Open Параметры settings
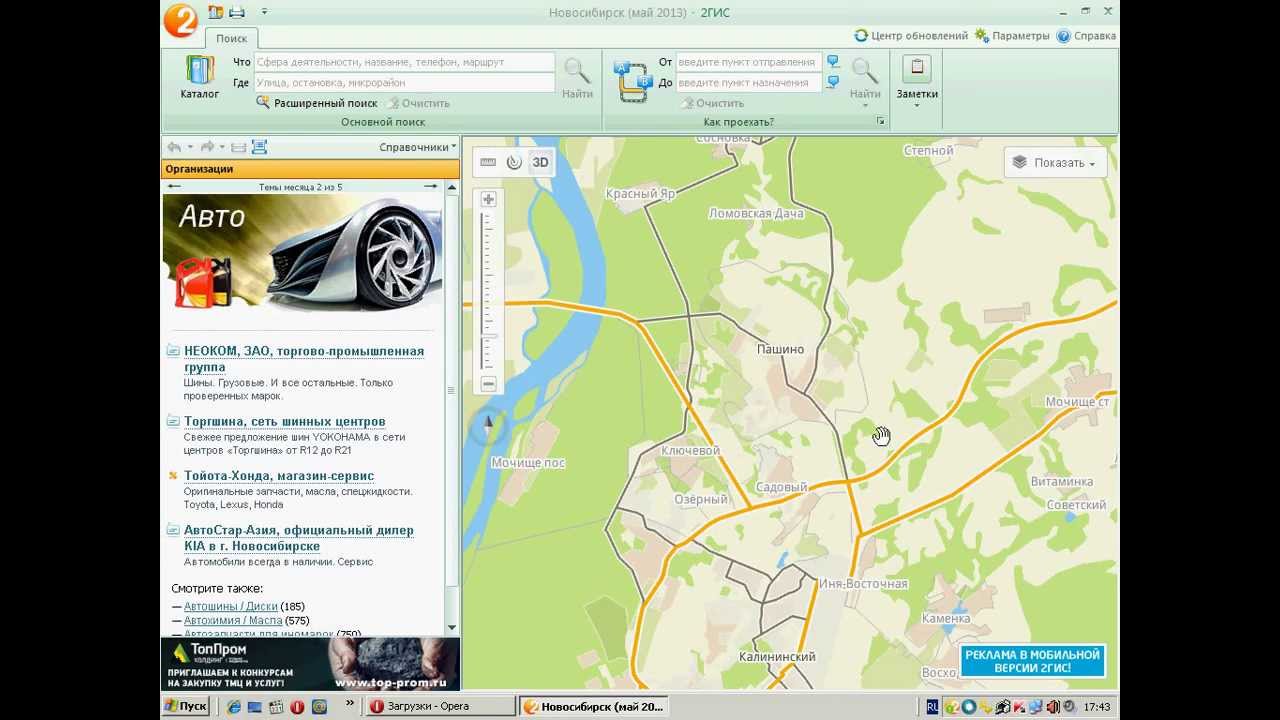Image resolution: width=1280 pixels, height=720 pixels. [x=1013, y=36]
